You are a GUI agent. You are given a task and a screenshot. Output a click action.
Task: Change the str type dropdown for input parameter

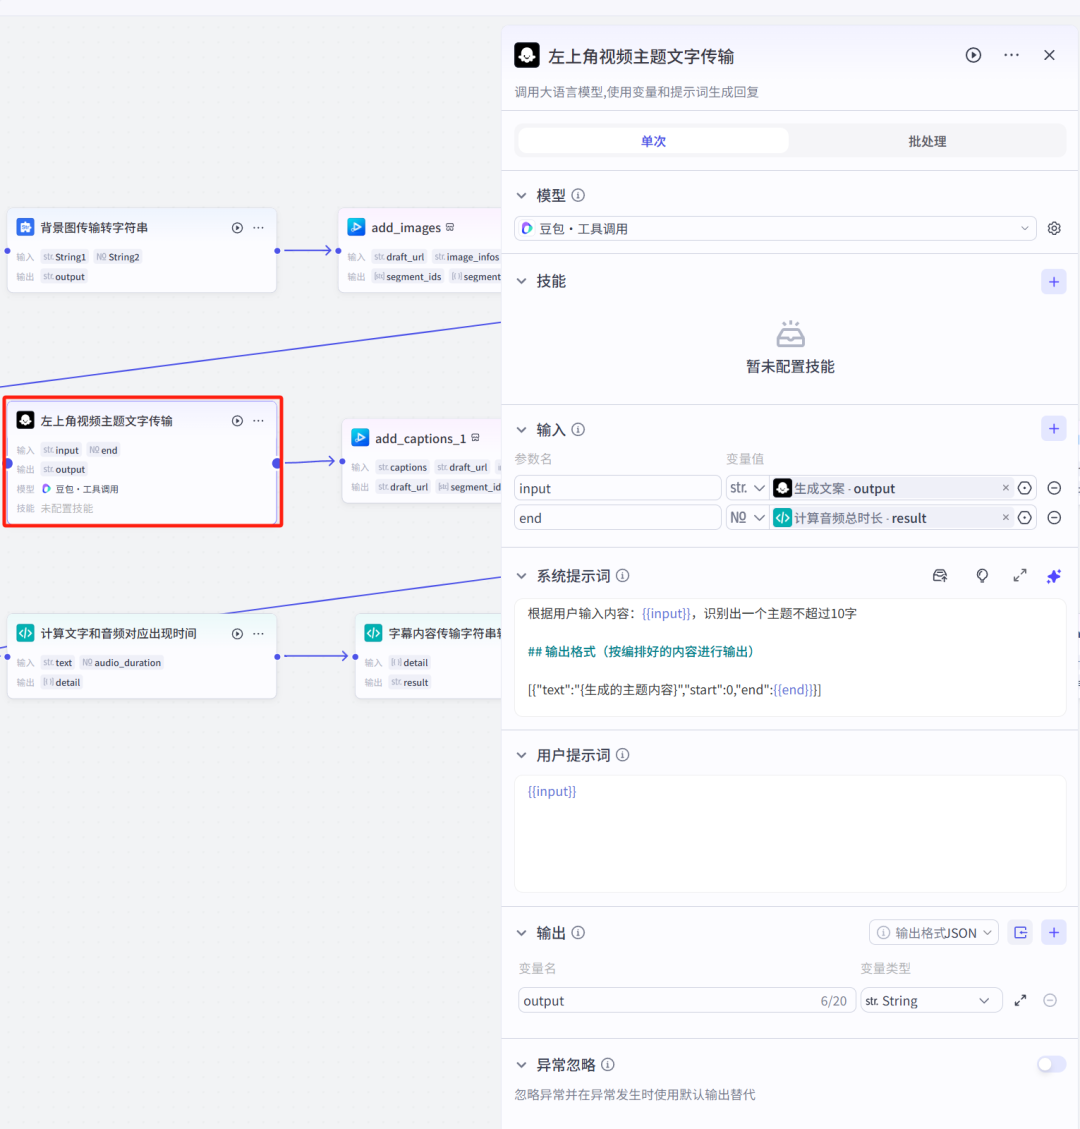coord(747,487)
